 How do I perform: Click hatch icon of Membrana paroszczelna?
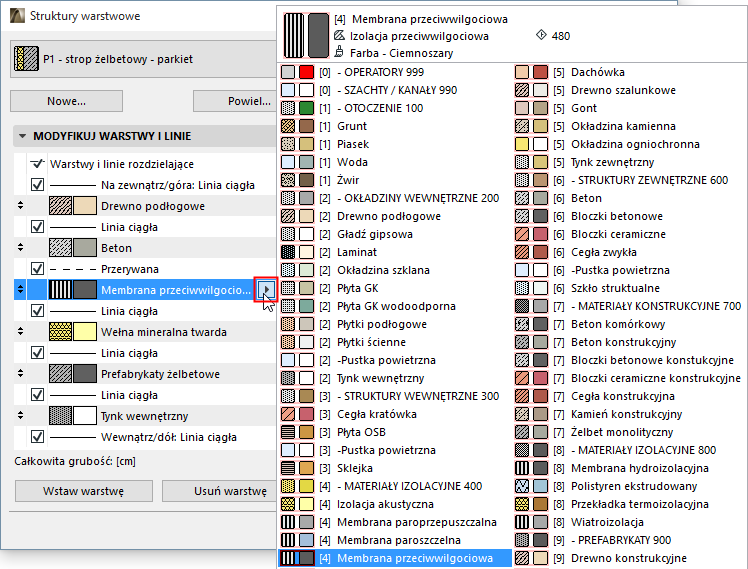tap(288, 540)
